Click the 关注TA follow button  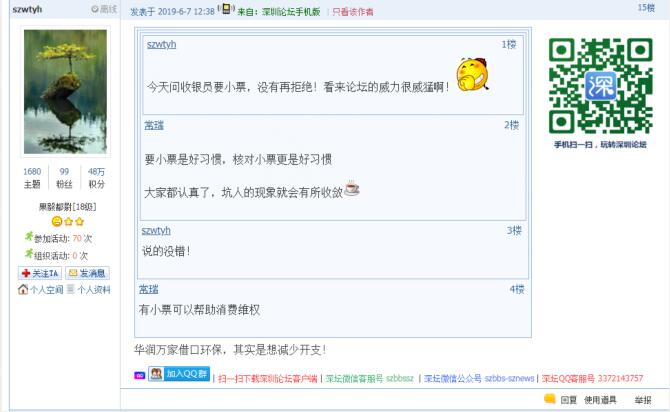coord(40,273)
